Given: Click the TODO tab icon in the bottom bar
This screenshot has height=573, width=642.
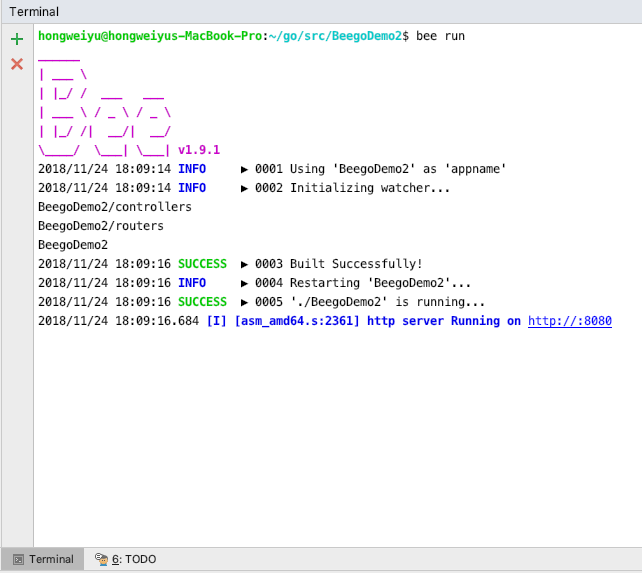Looking at the screenshot, I should (100, 560).
